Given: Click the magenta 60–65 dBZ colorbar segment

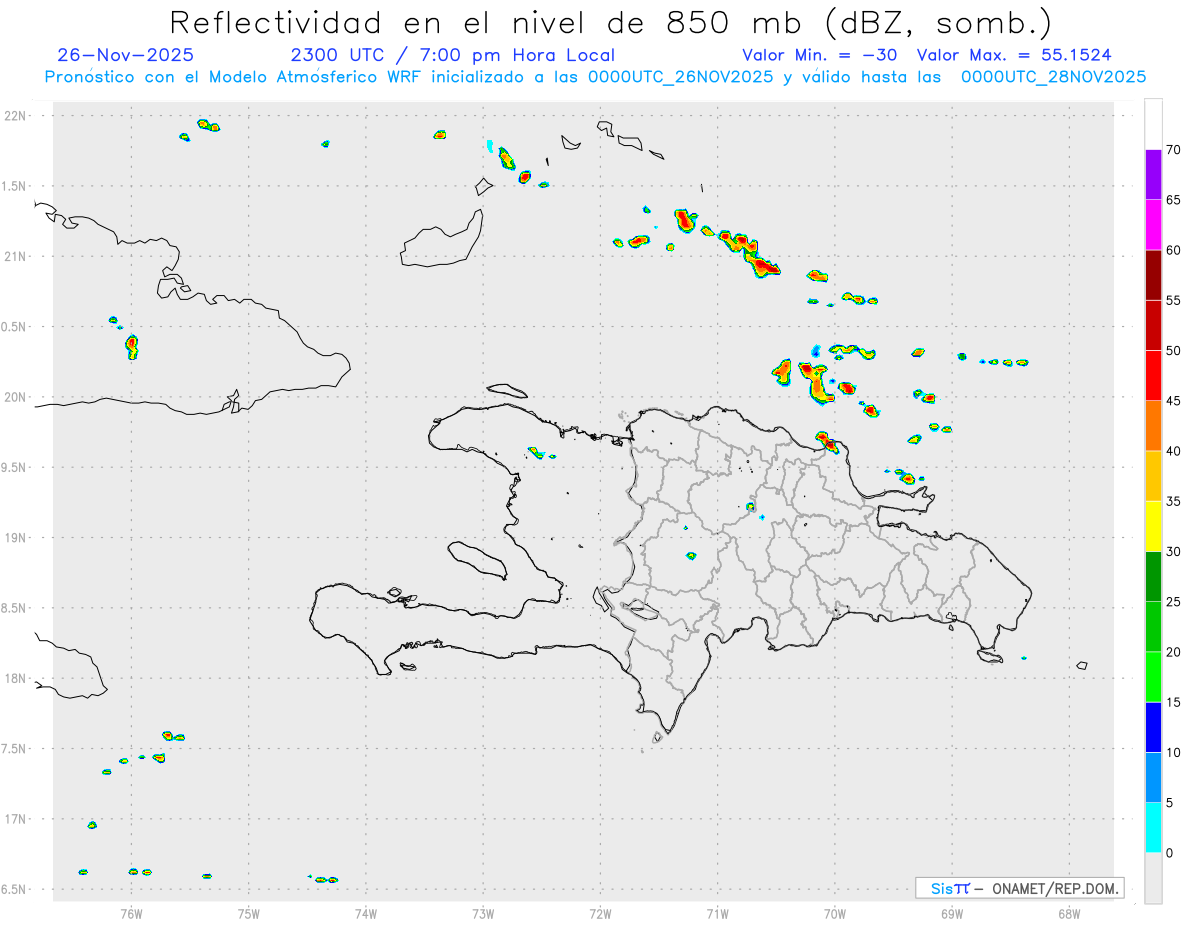Looking at the screenshot, I should pos(1153,225).
